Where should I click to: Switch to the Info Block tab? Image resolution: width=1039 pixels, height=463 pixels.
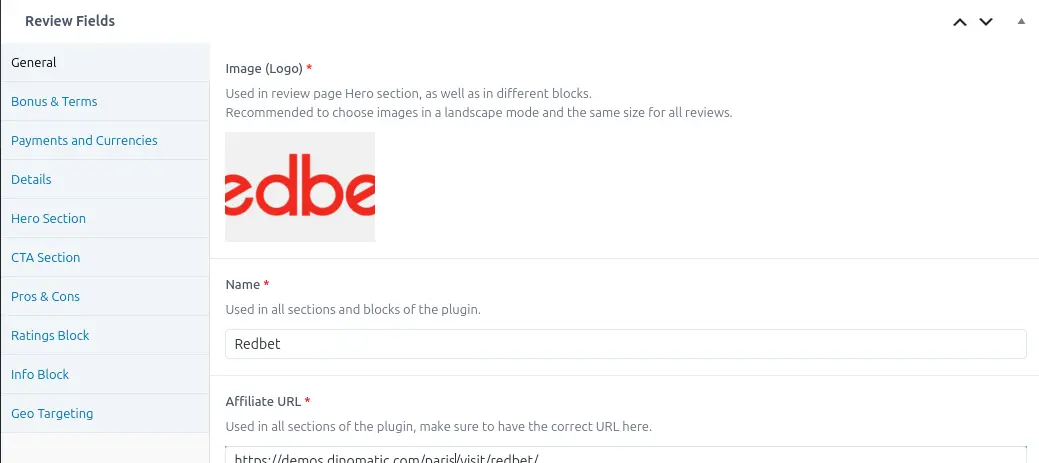coord(40,374)
